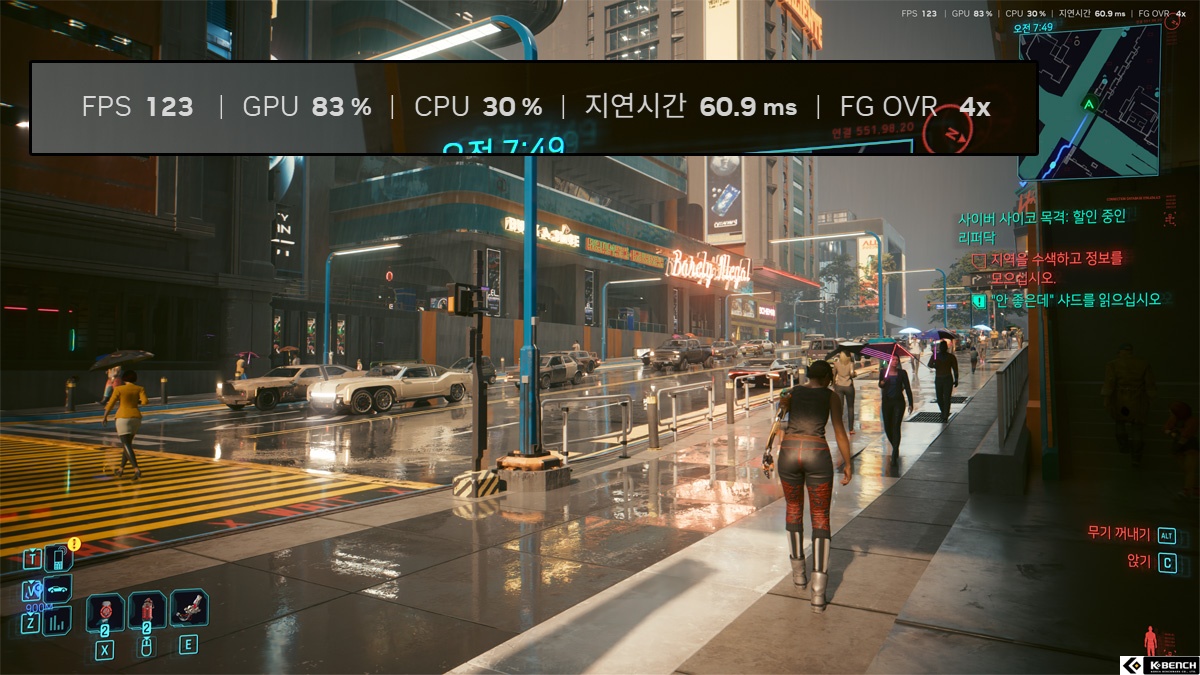Viewport: 1200px width, 675px height.
Task: Click the red grenade item slot
Action: click(x=147, y=610)
